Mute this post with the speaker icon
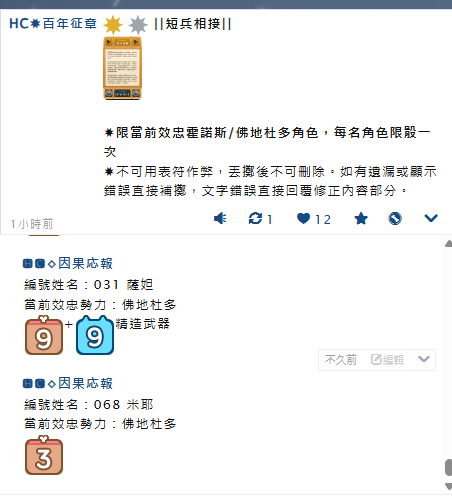This screenshot has width=452, height=499. [220, 219]
